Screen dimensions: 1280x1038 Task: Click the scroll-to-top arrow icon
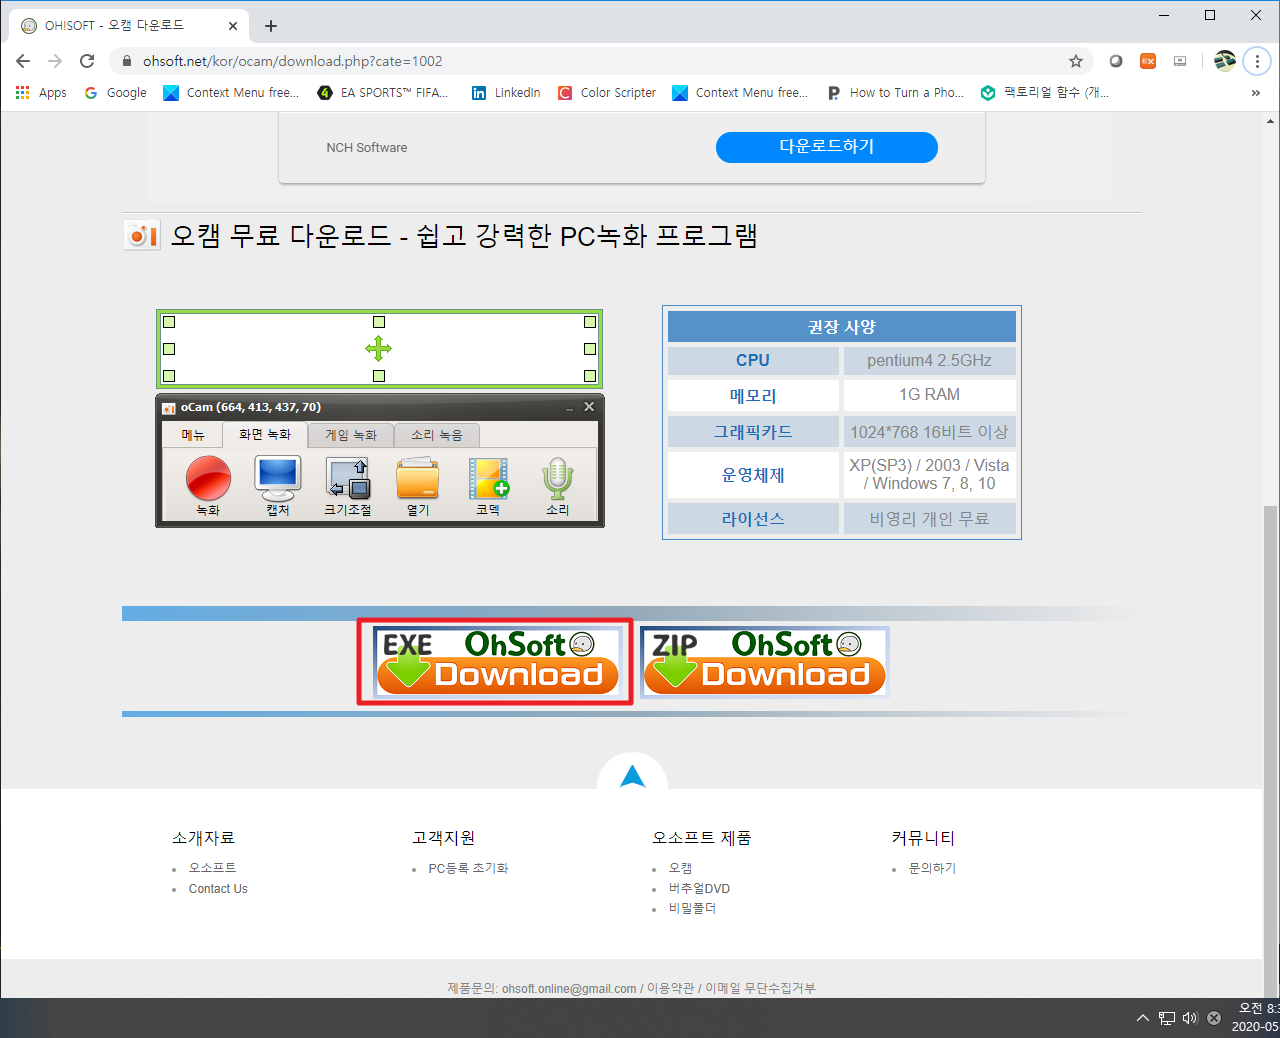632,777
